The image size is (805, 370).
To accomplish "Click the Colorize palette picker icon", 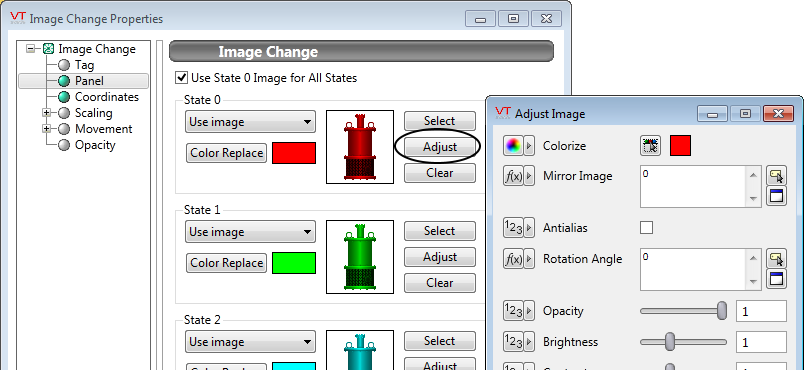I will tap(650, 146).
